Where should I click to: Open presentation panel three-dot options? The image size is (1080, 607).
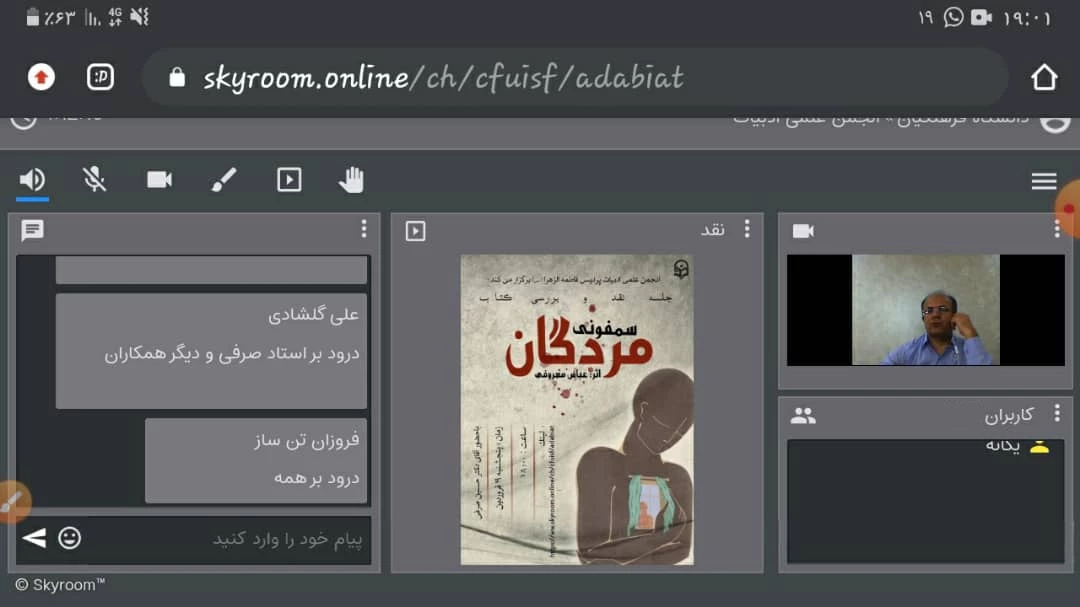746,230
